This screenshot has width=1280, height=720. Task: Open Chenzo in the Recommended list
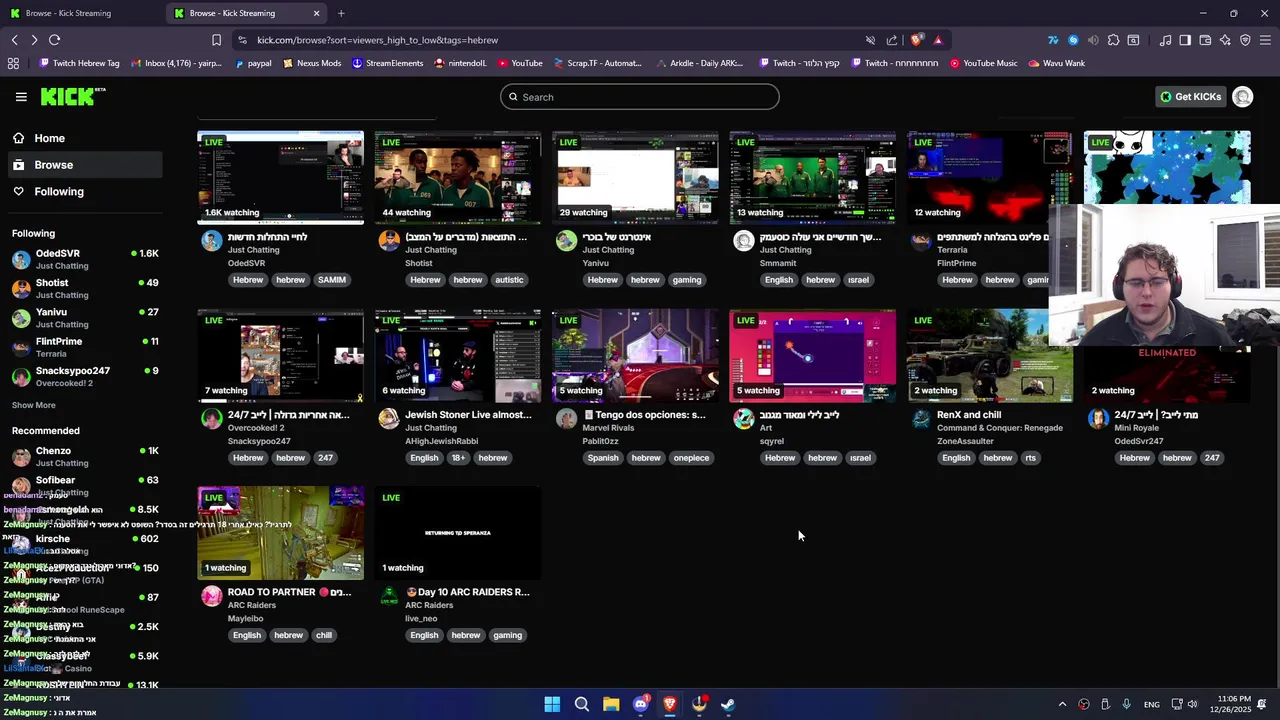click(x=85, y=456)
